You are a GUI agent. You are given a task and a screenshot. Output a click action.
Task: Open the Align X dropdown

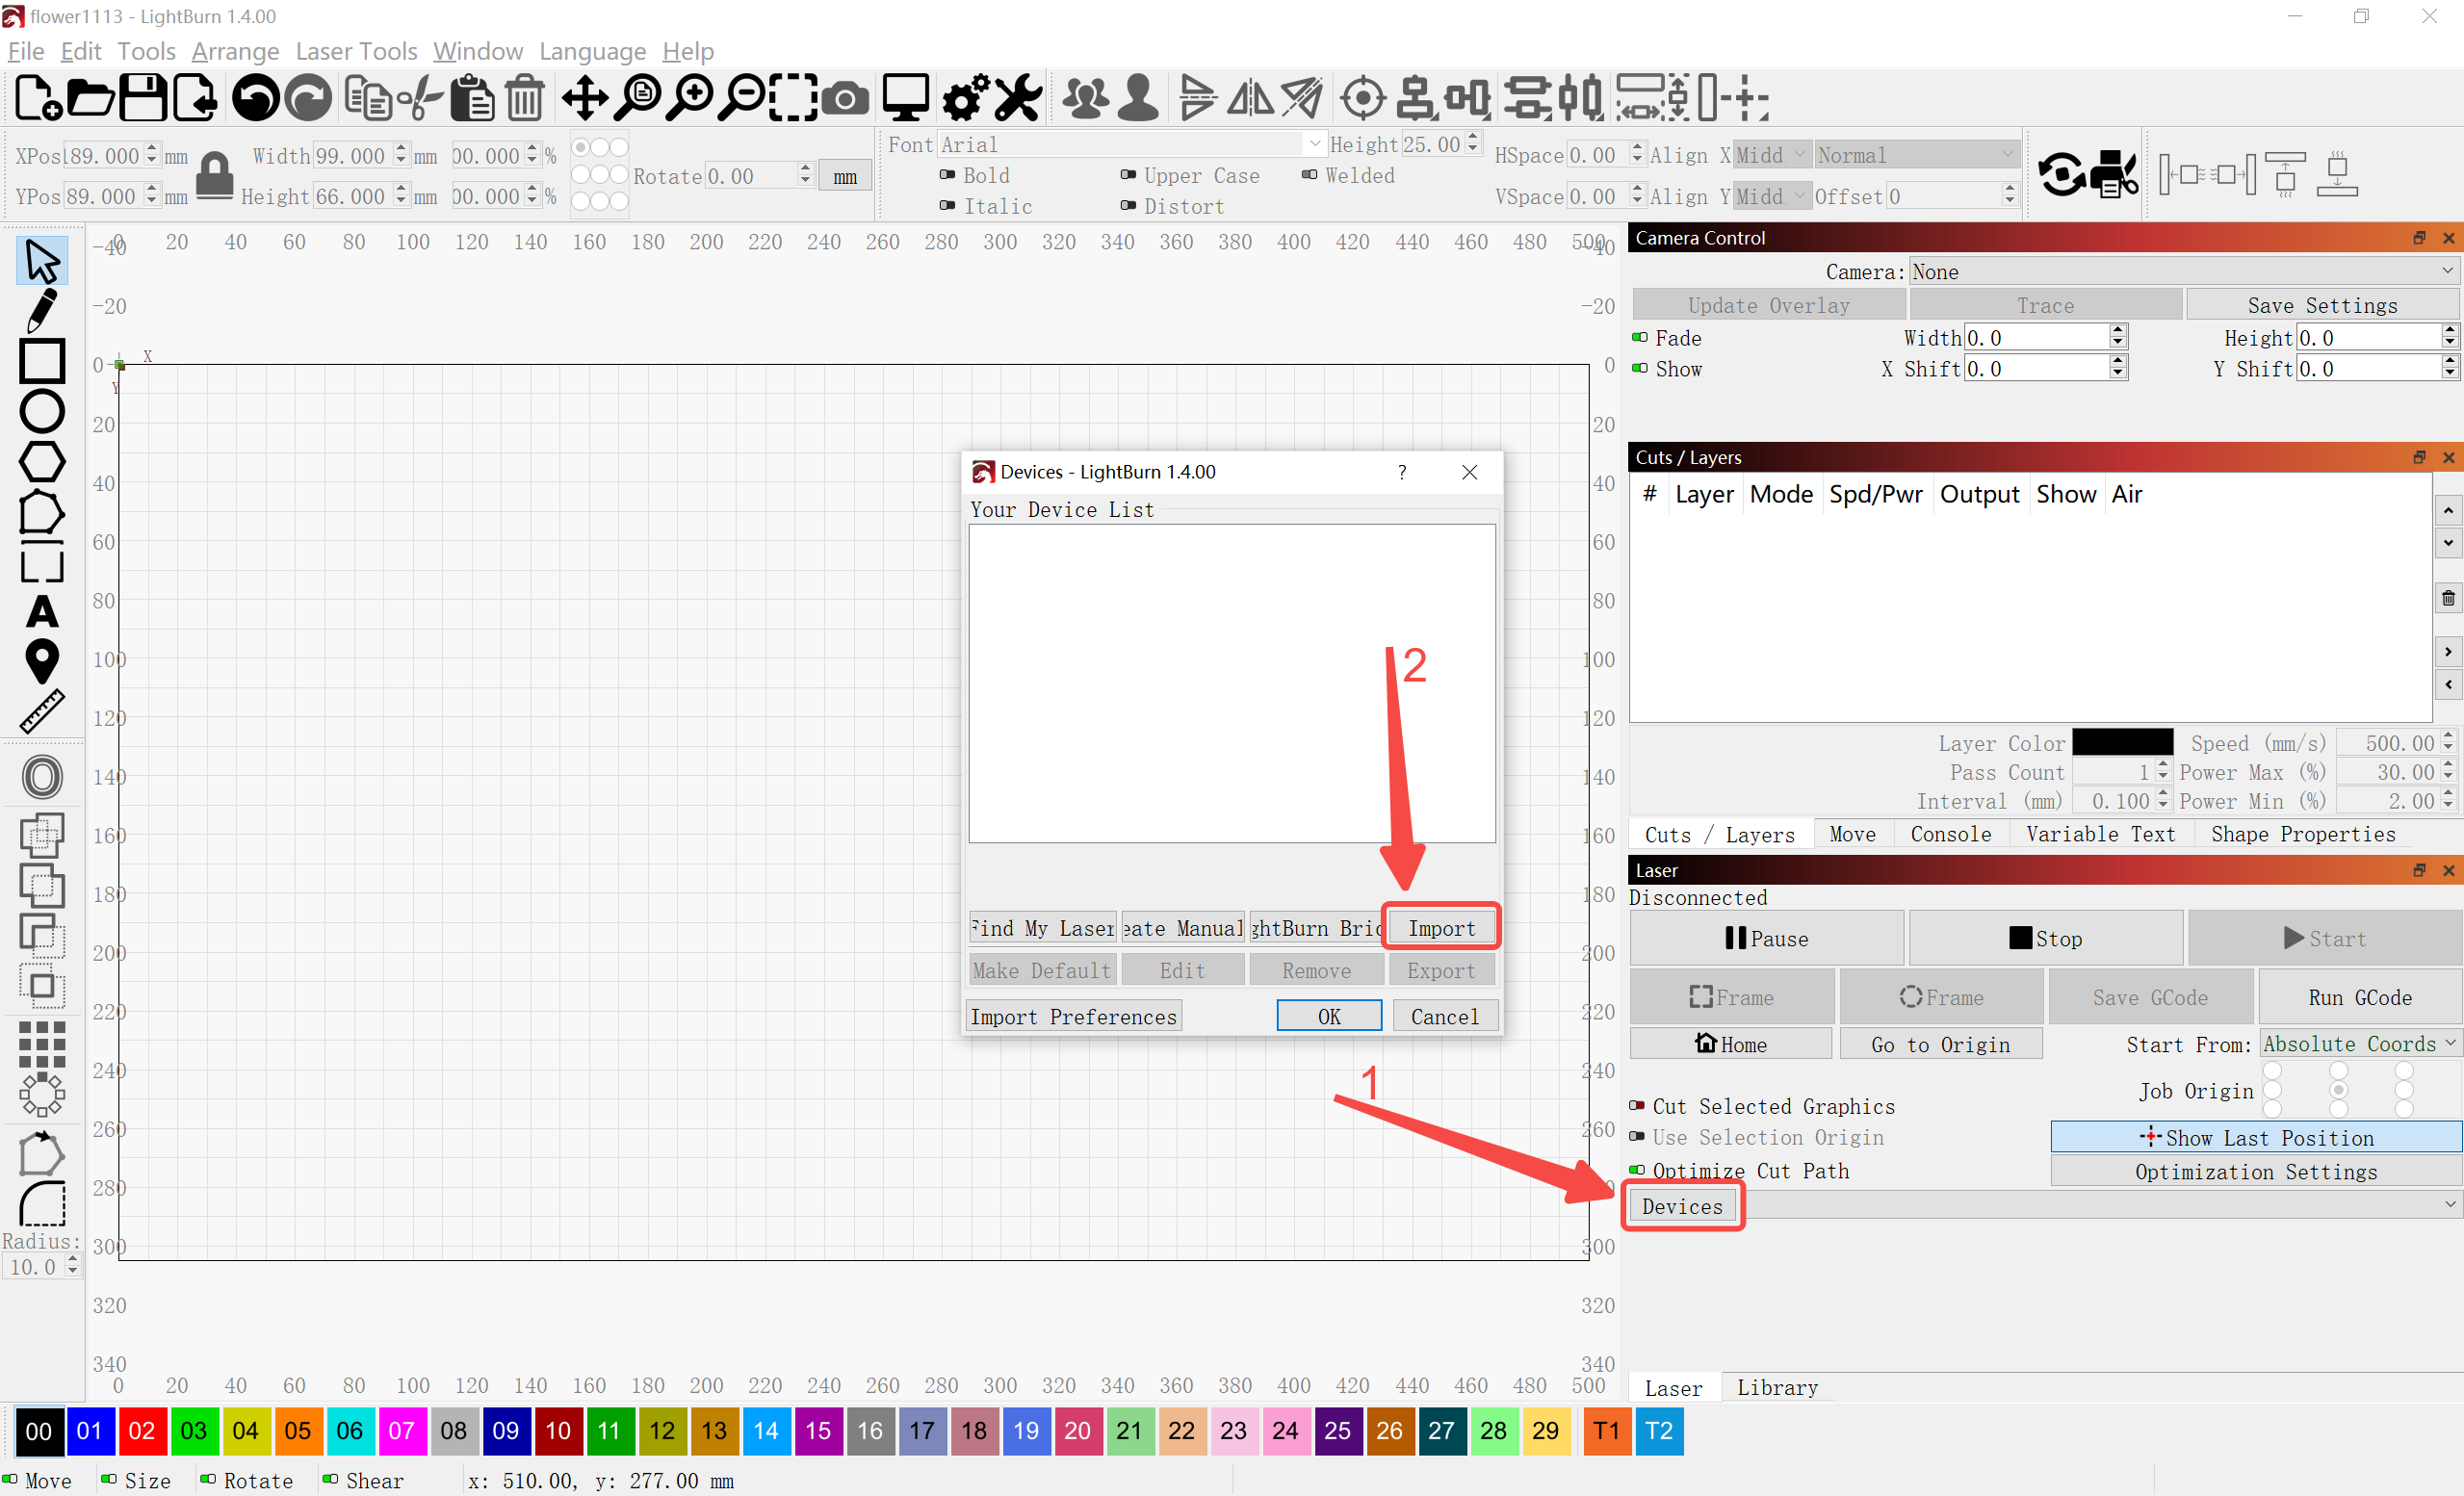tap(1771, 155)
